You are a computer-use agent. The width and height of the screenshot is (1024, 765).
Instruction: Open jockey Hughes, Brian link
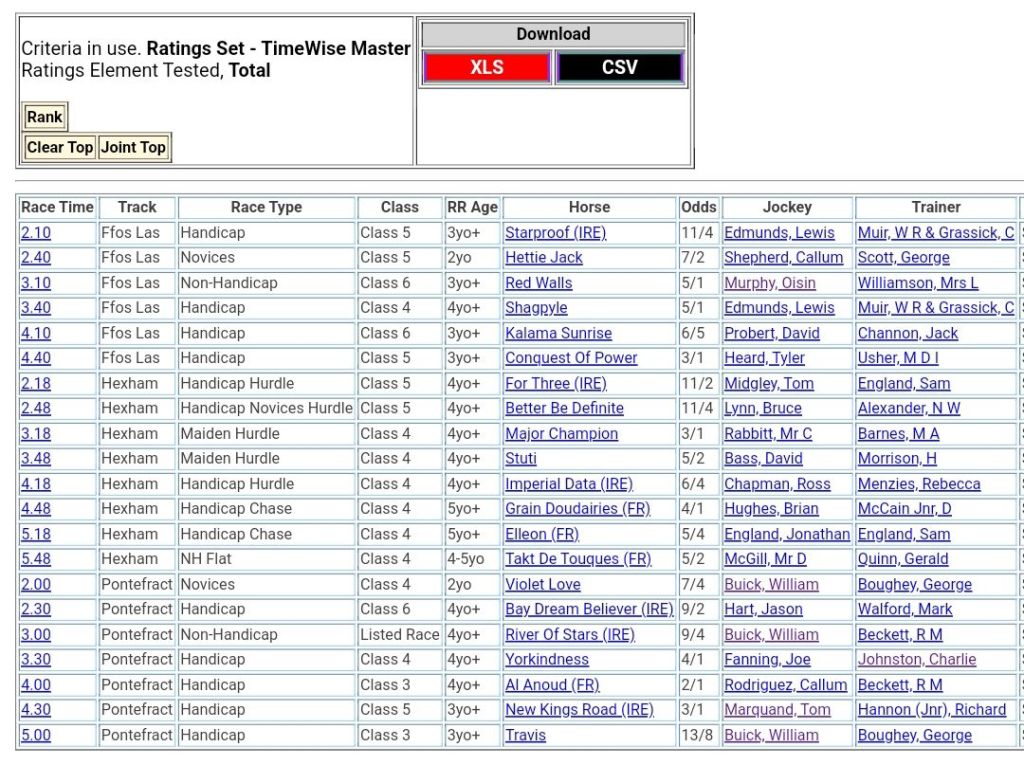pyautogui.click(x=771, y=509)
